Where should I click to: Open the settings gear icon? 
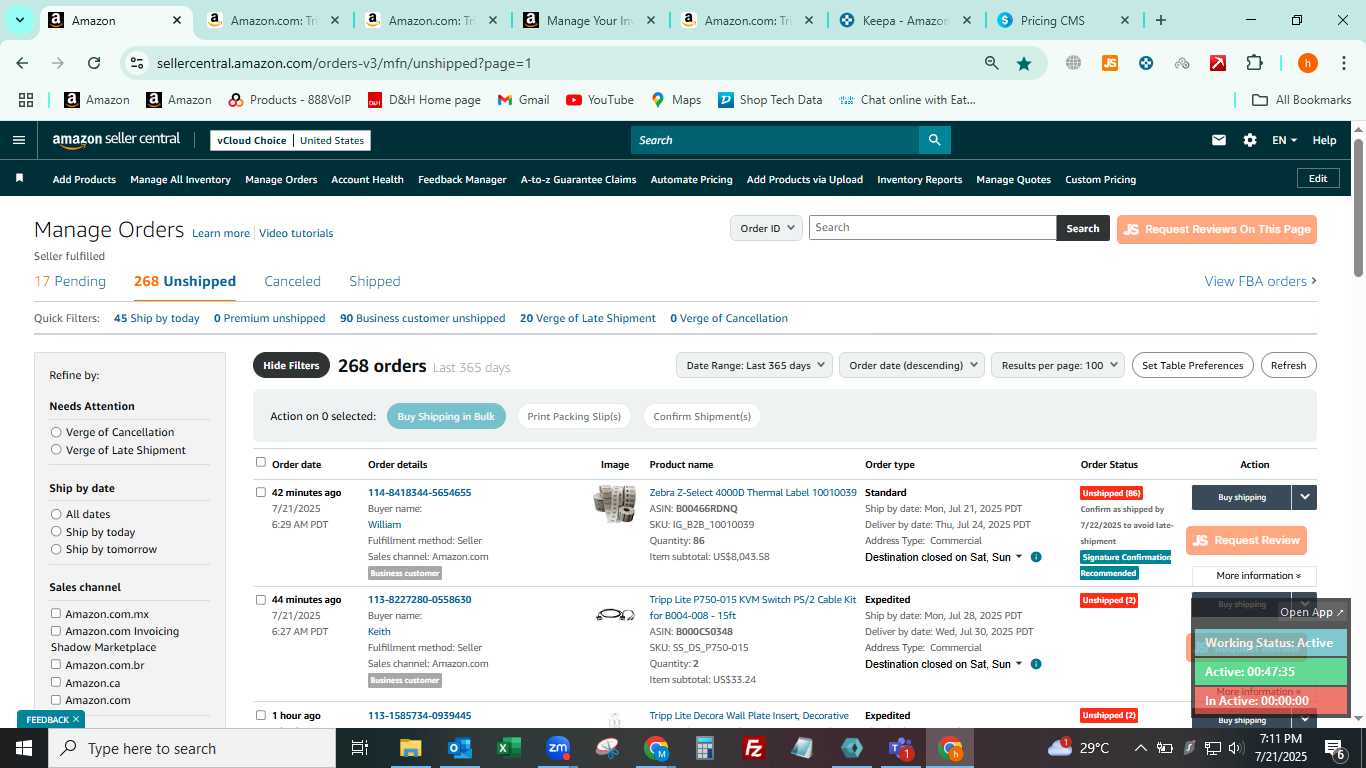point(1250,140)
